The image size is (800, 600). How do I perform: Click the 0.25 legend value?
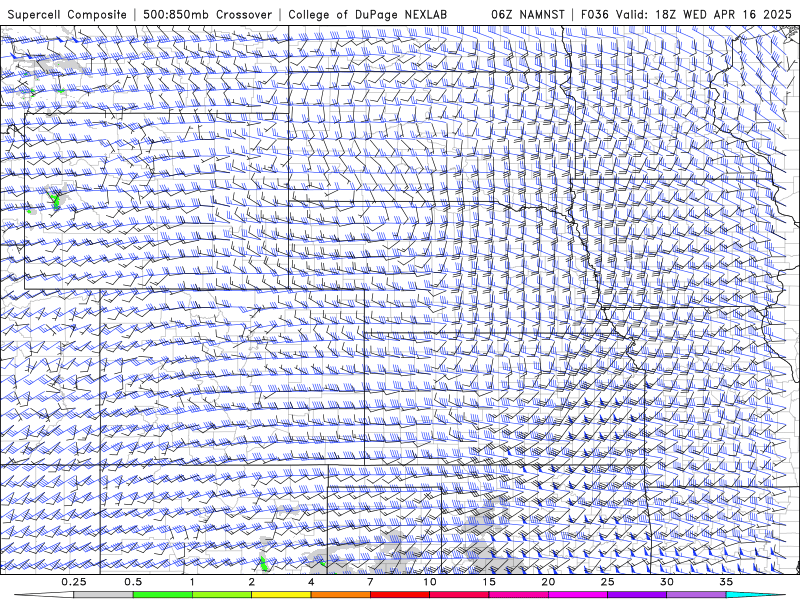tap(74, 582)
